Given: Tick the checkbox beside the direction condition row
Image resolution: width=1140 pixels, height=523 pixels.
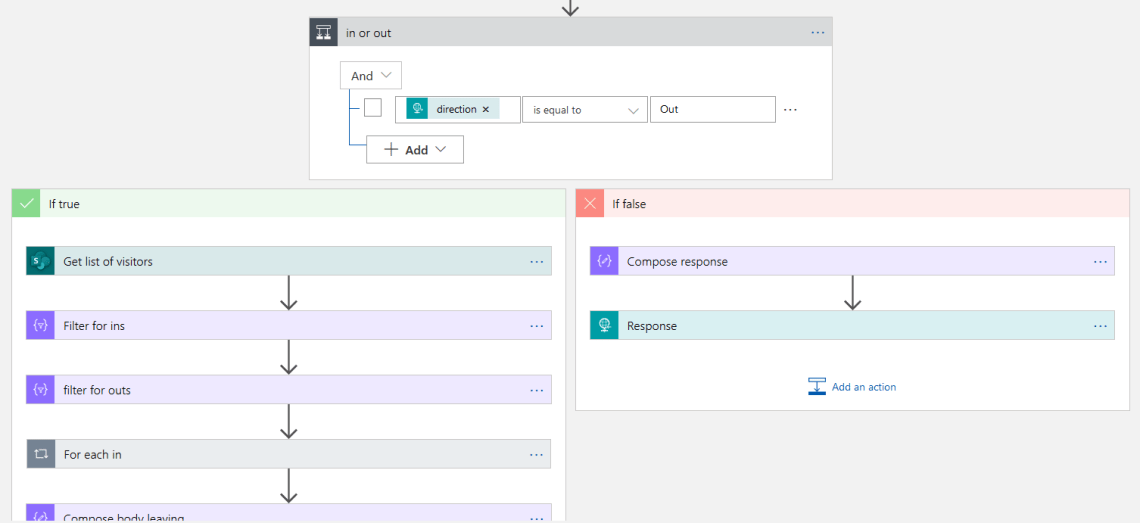Looking at the screenshot, I should click(x=372, y=108).
